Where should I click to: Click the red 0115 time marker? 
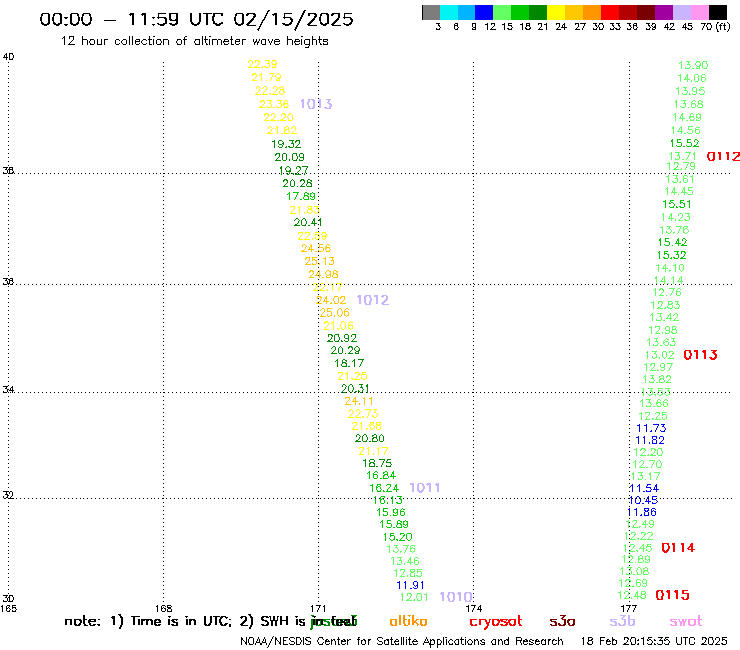coord(673,595)
